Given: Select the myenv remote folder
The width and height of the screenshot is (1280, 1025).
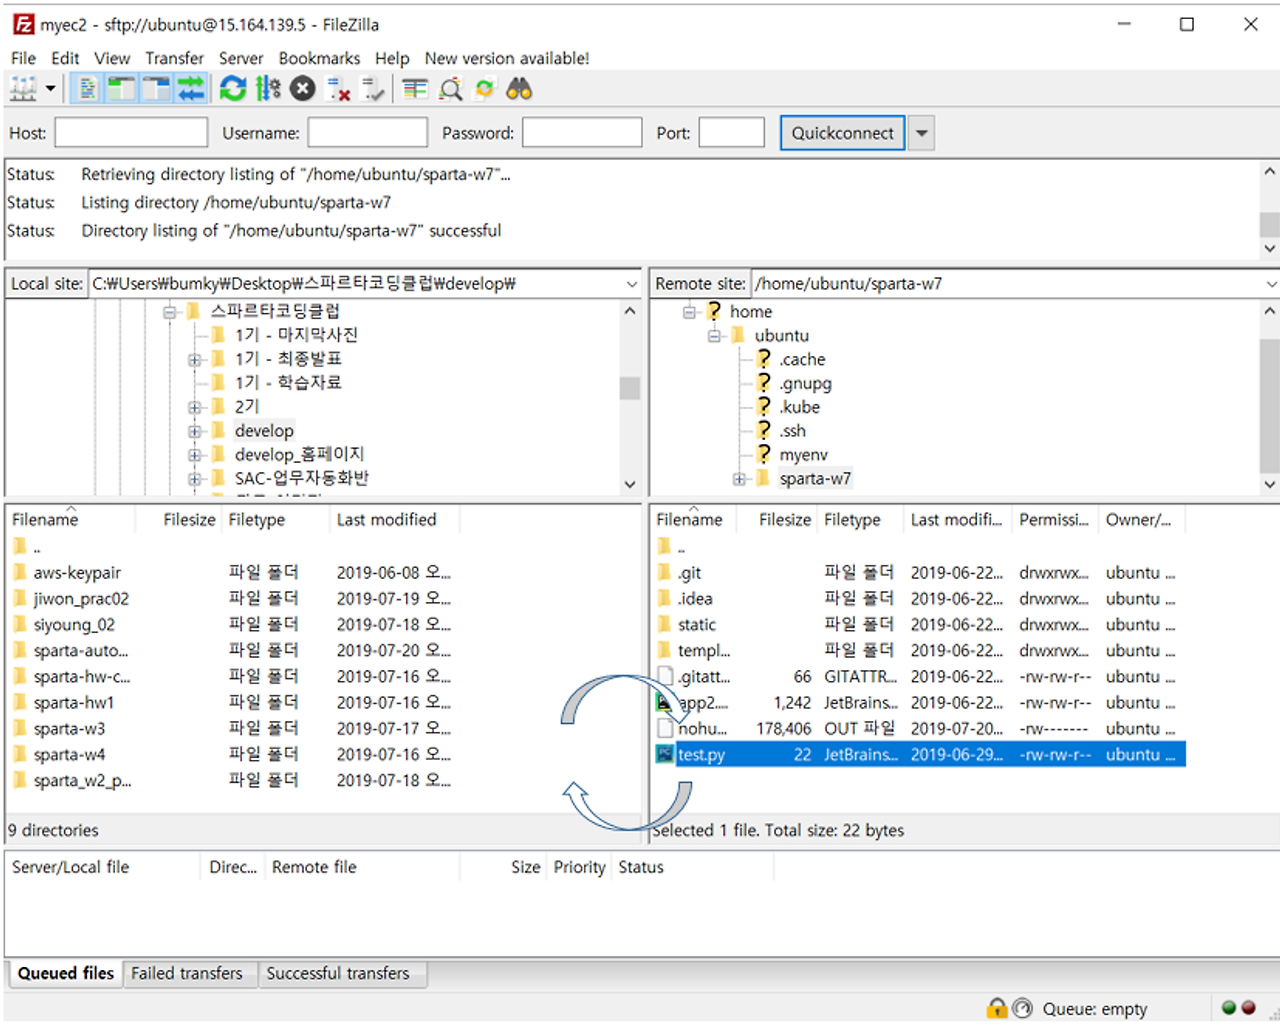Looking at the screenshot, I should 803,455.
